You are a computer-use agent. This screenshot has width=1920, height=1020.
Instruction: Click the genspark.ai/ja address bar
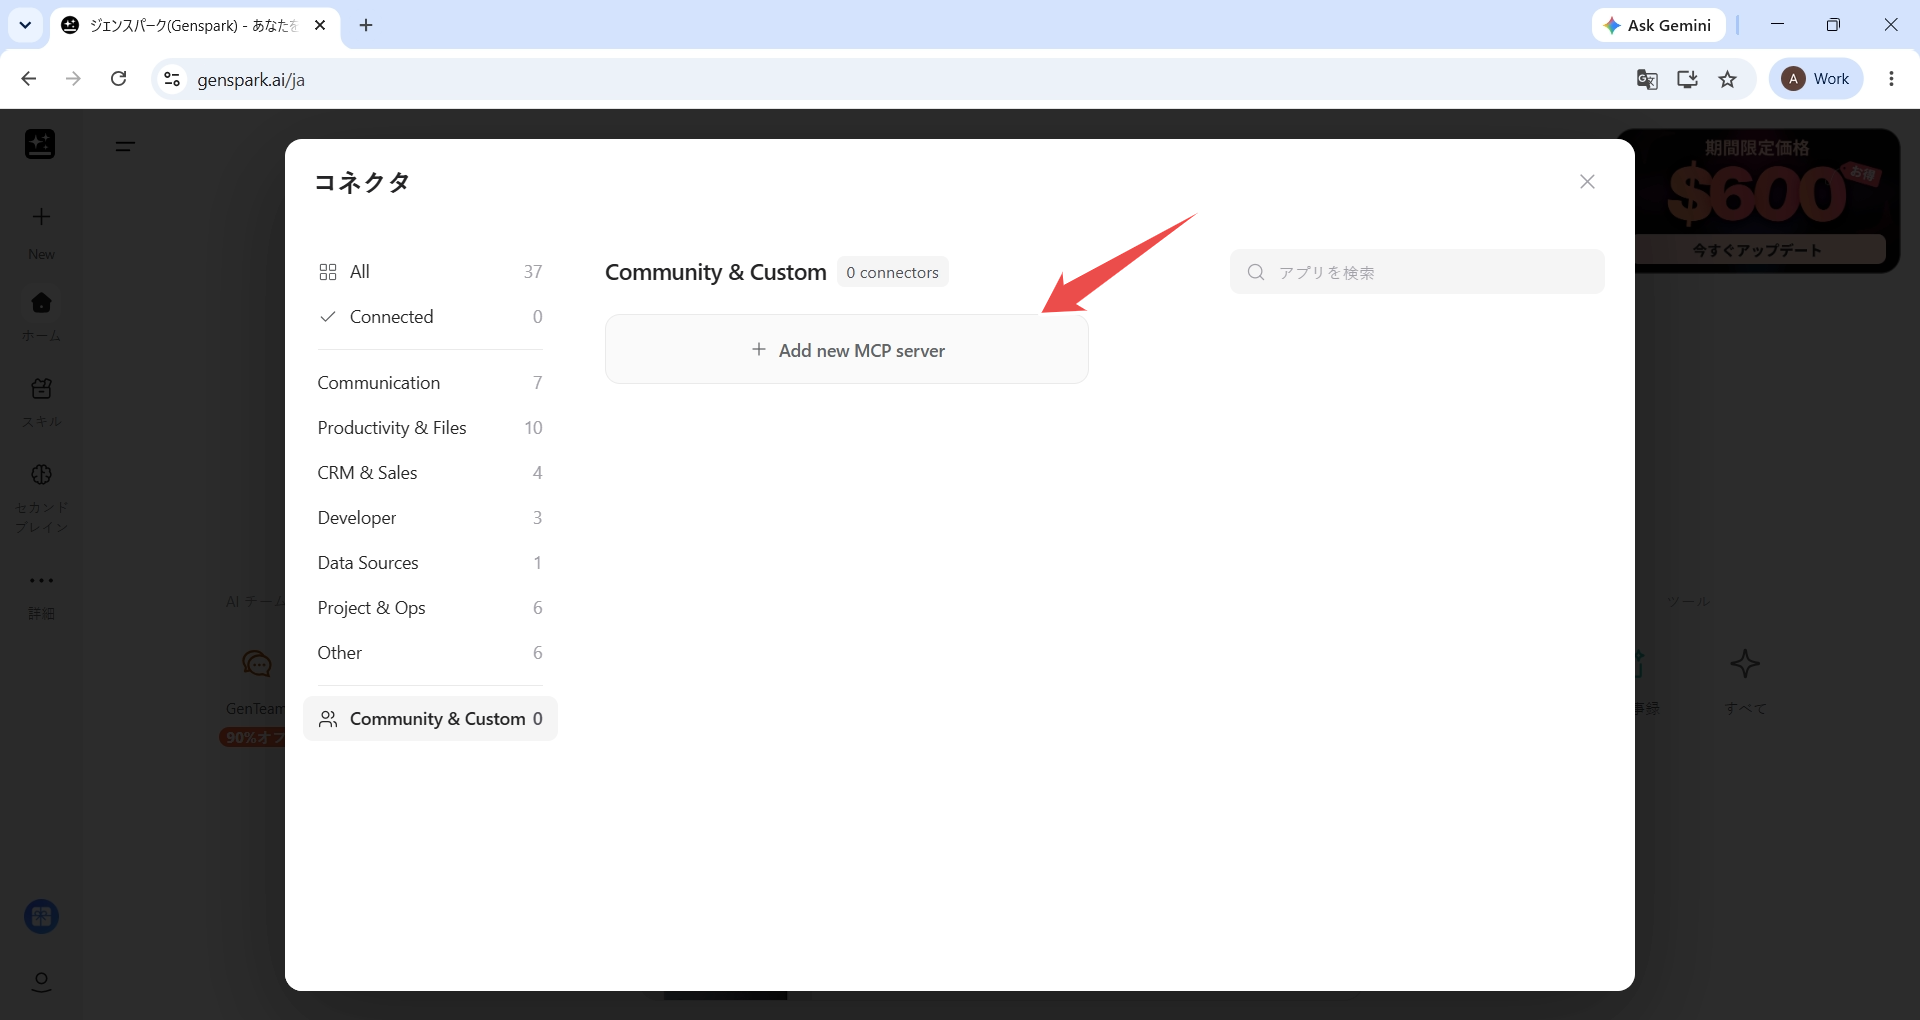click(x=900, y=79)
